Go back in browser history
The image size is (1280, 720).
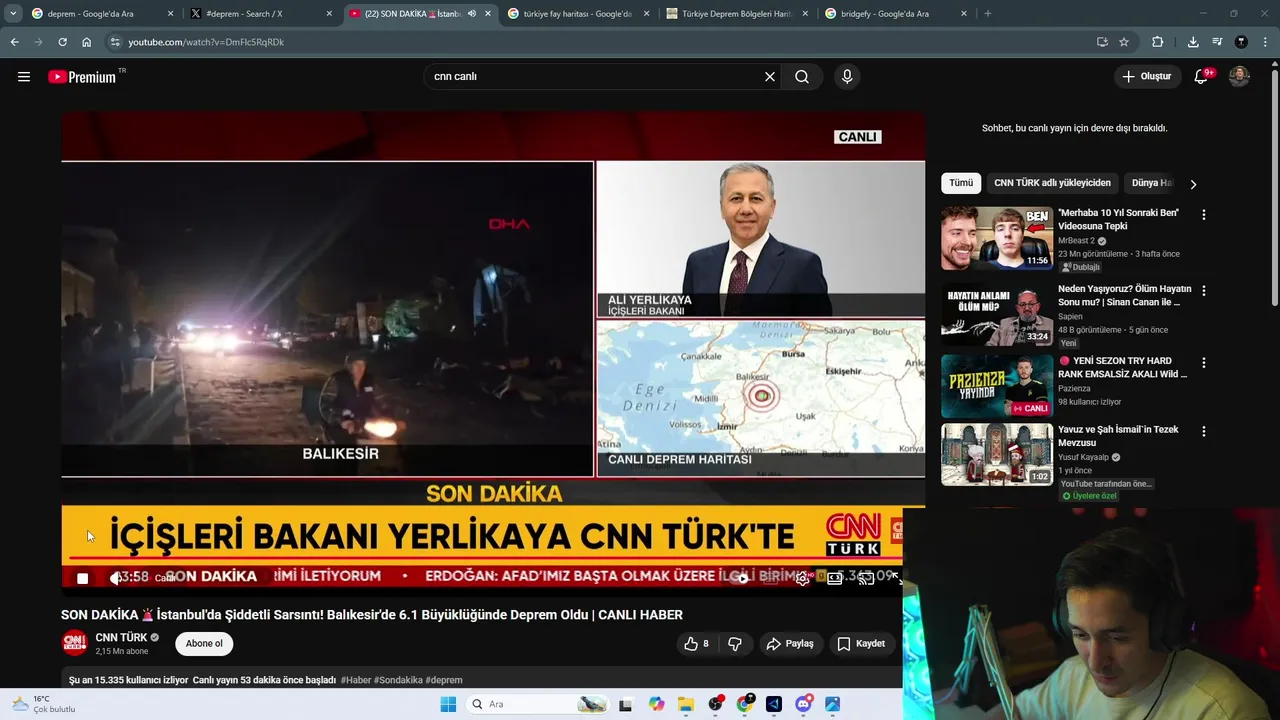[14, 42]
